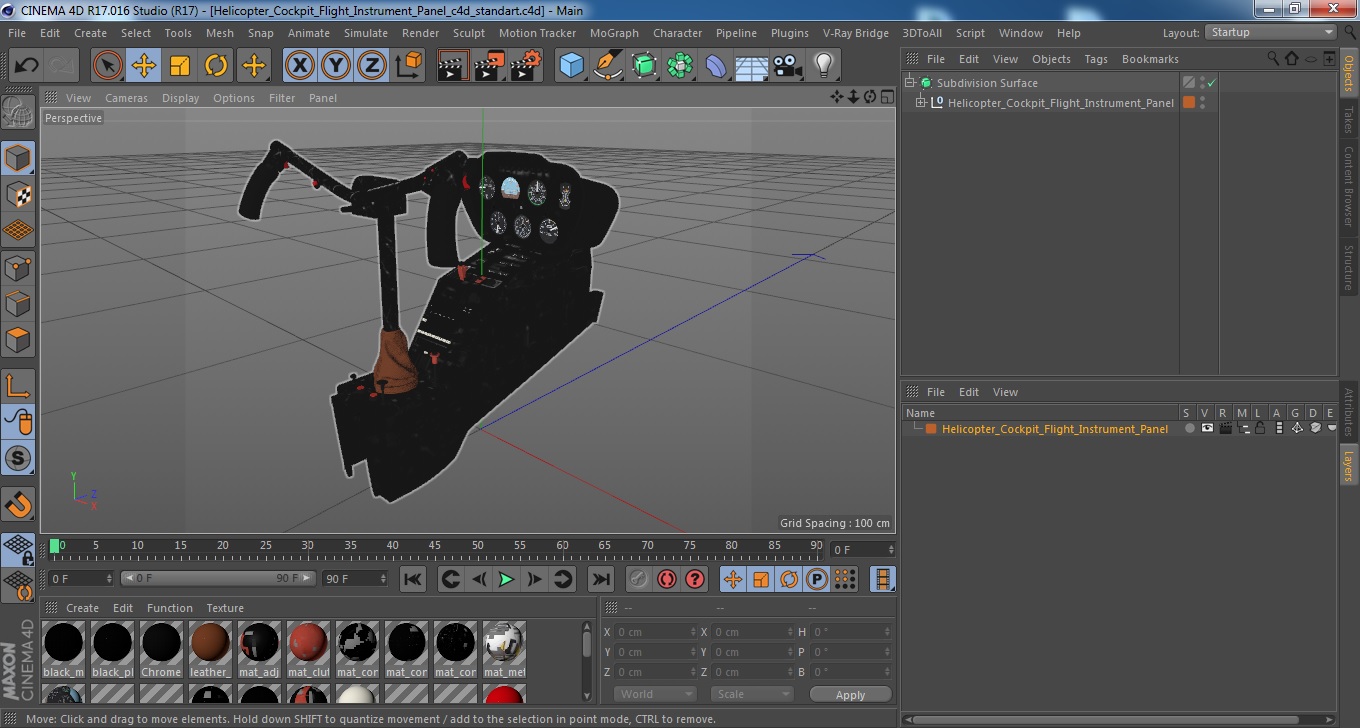The image size is (1360, 728).
Task: Toggle coordinate system icon
Action: 408,66
